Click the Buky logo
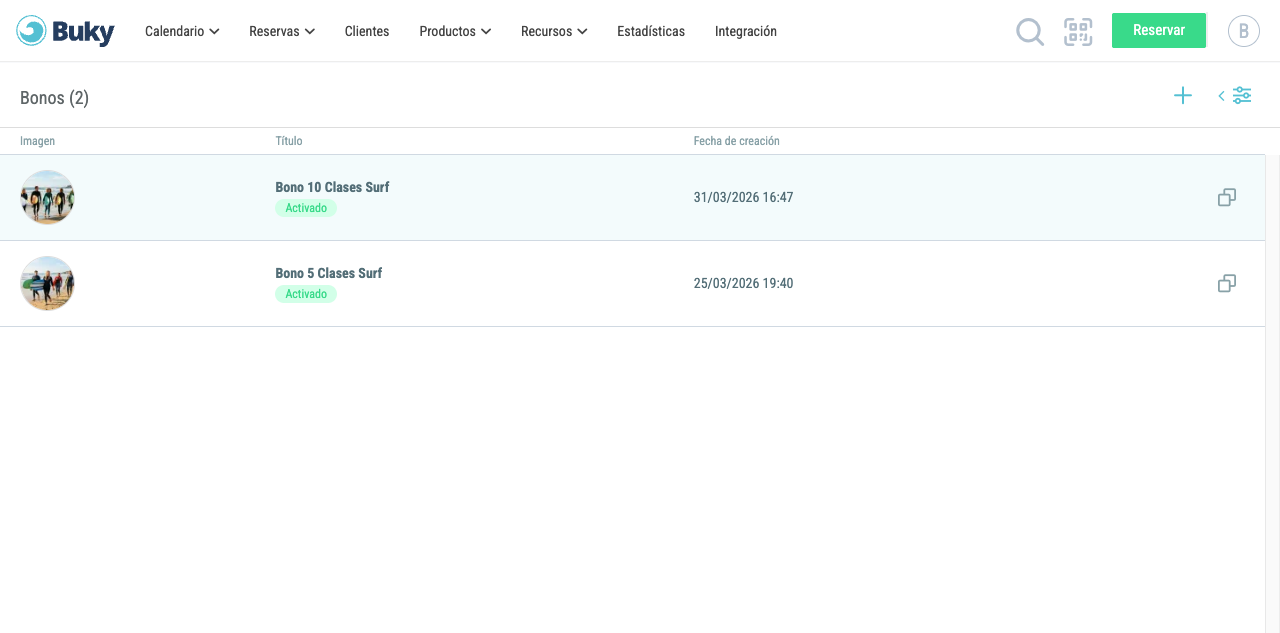 pos(65,31)
